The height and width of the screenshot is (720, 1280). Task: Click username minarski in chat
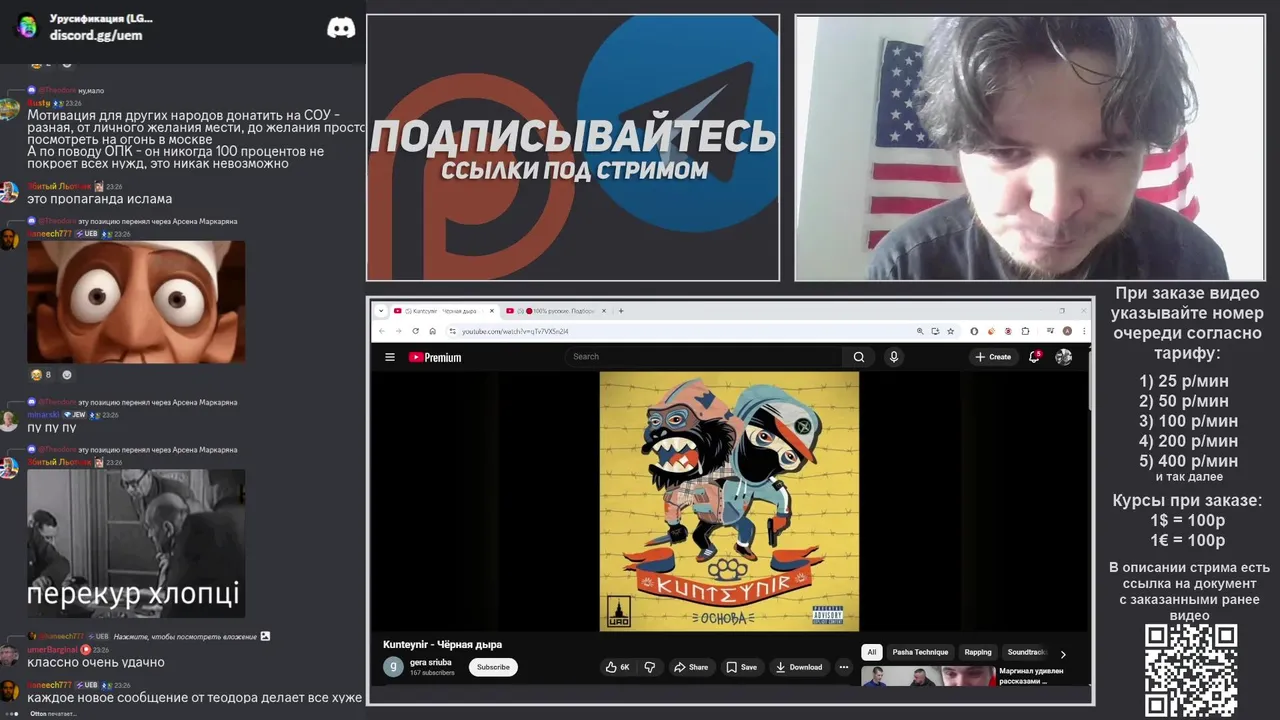click(43, 414)
